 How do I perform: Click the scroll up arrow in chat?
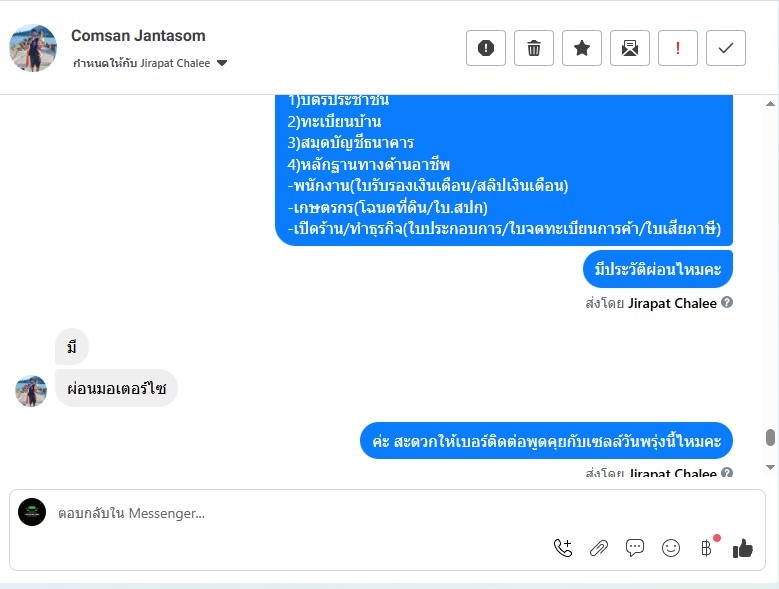[x=770, y=104]
